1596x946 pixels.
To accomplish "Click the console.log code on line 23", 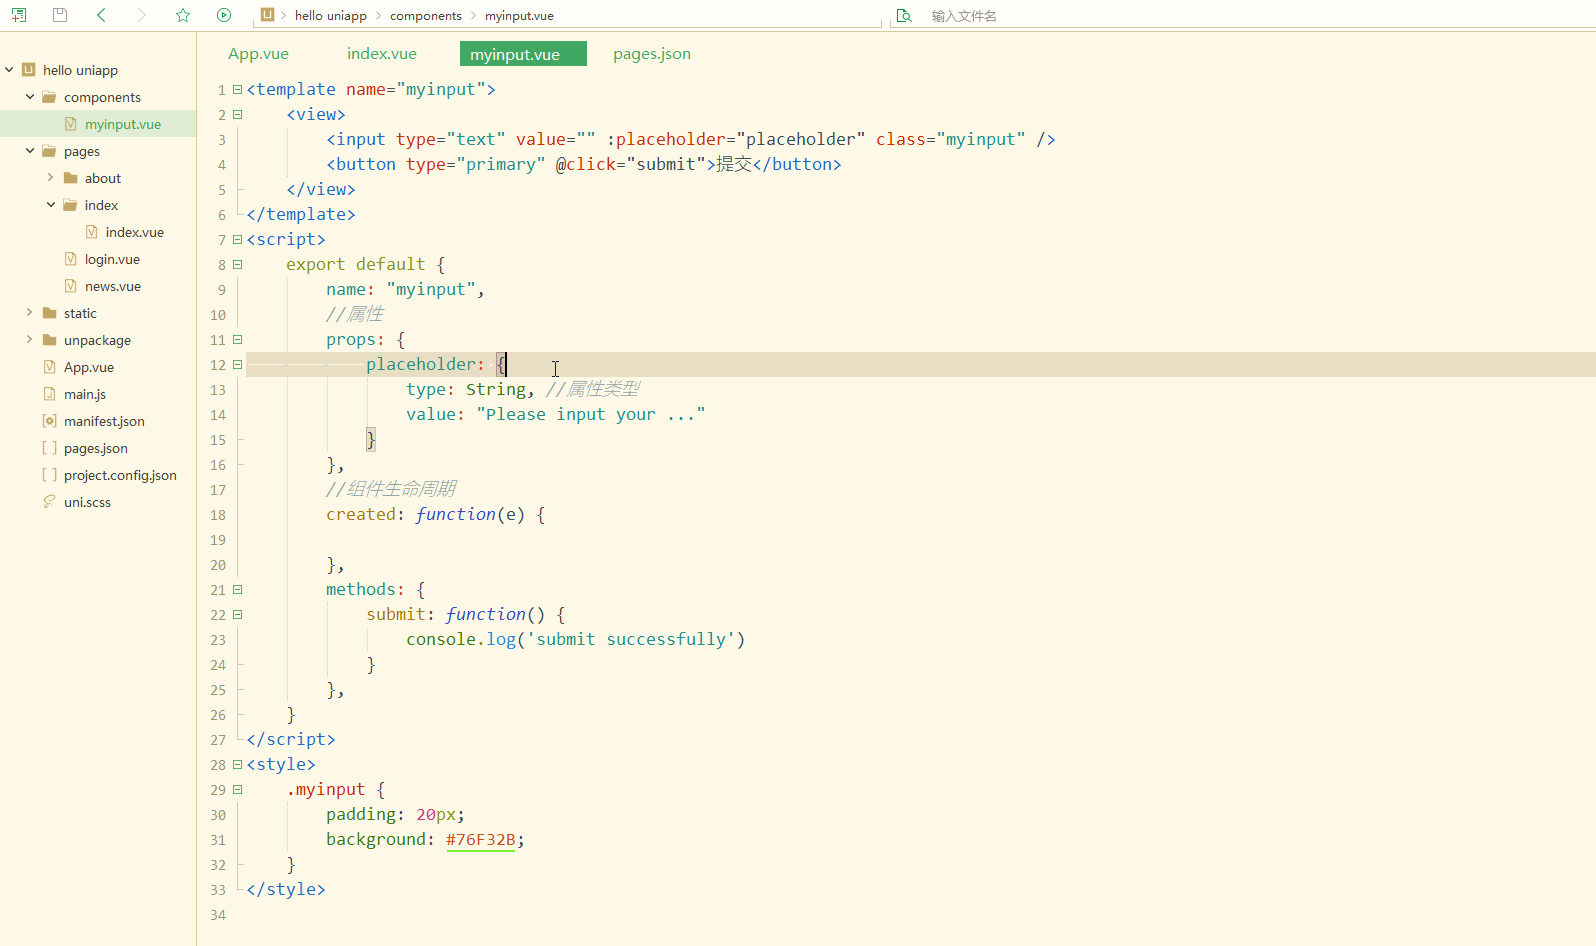I will (576, 639).
